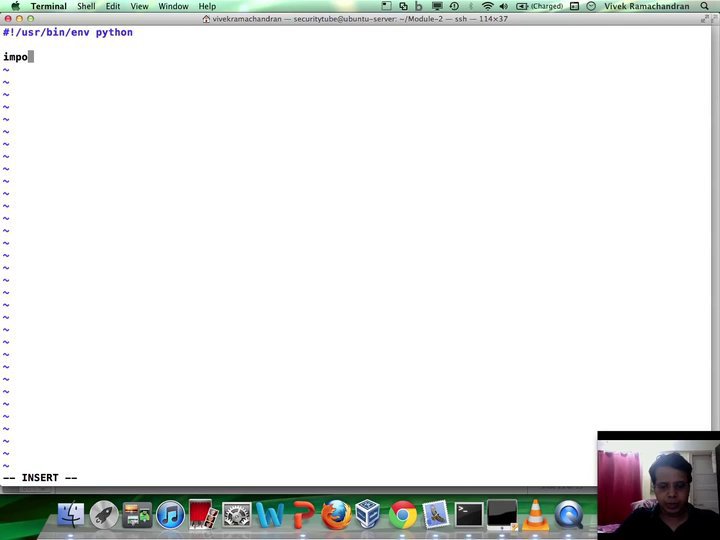This screenshot has width=720, height=540.
Task: Launch Microsoft Word from the Dock
Action: point(270,514)
